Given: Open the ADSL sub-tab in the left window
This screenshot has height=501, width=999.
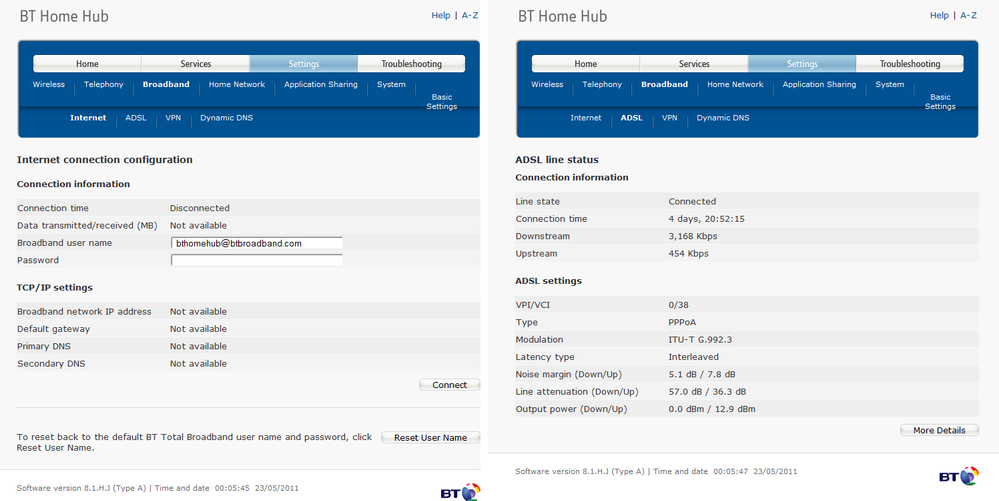Looking at the screenshot, I should point(136,118).
